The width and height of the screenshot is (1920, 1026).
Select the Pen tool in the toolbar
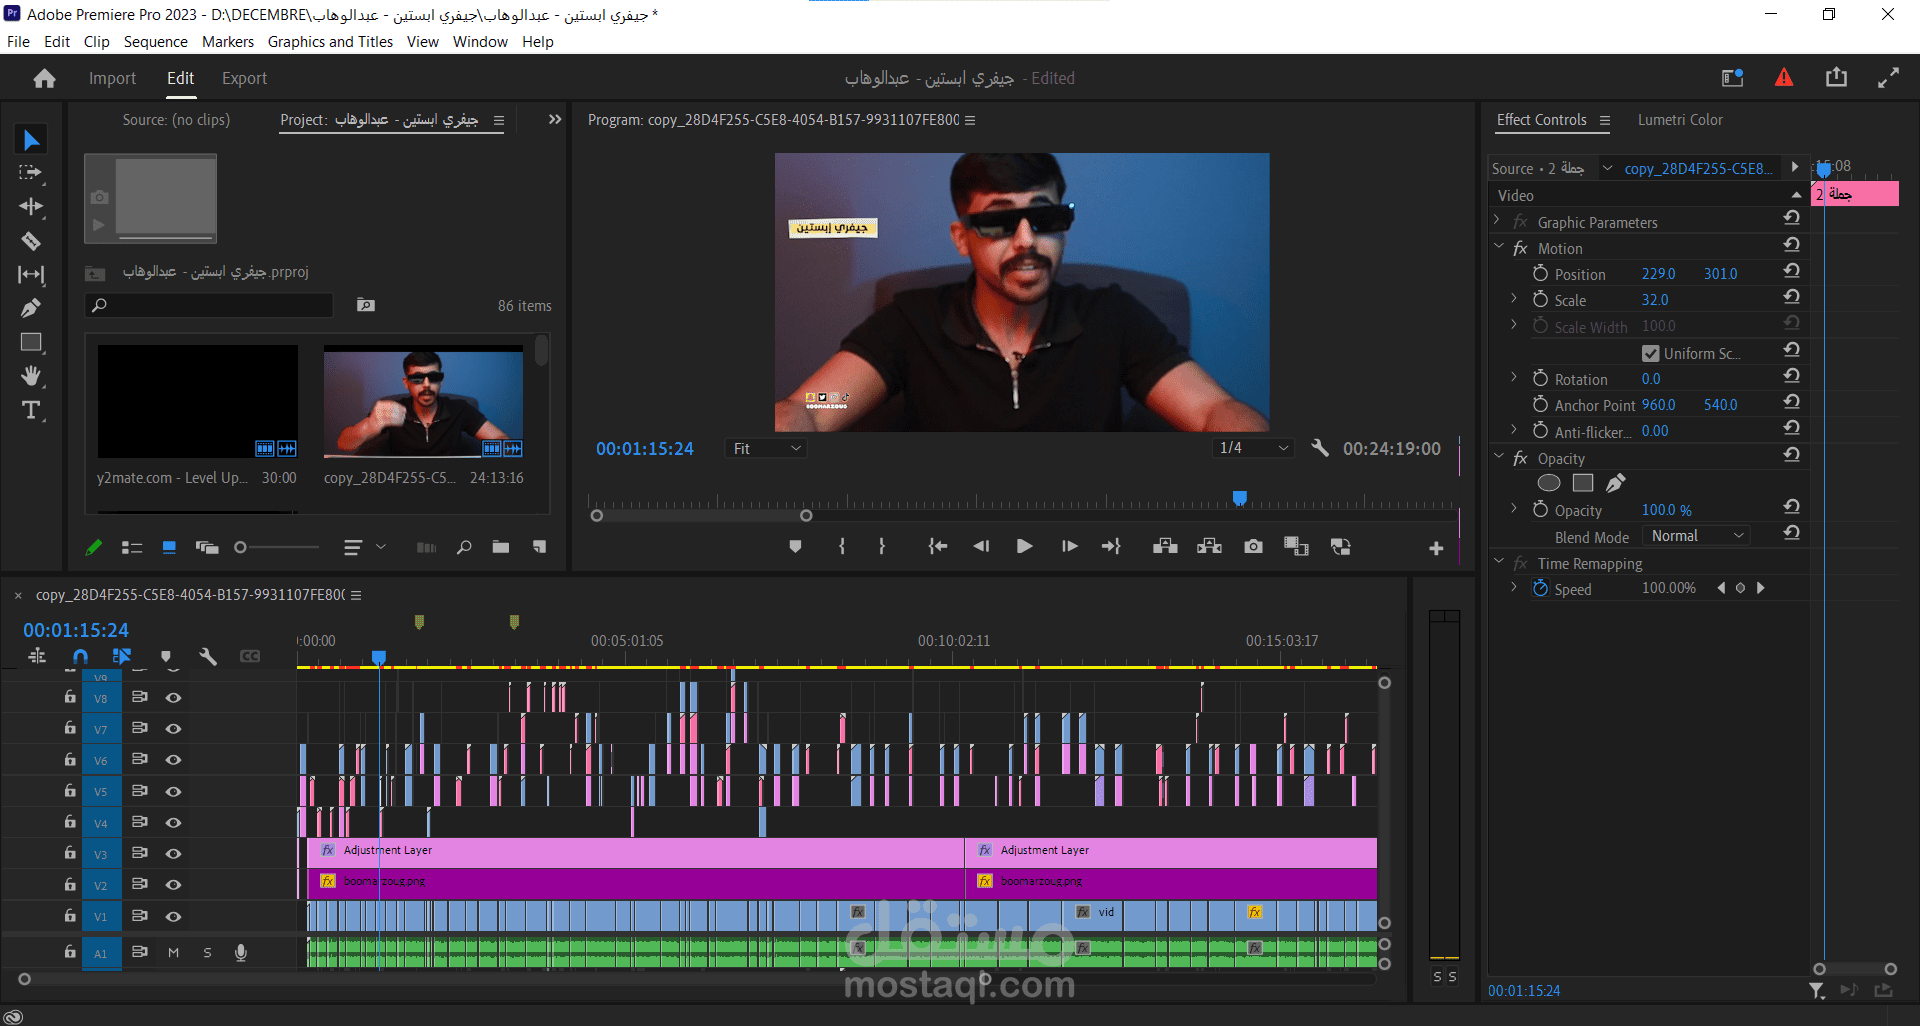coord(31,308)
